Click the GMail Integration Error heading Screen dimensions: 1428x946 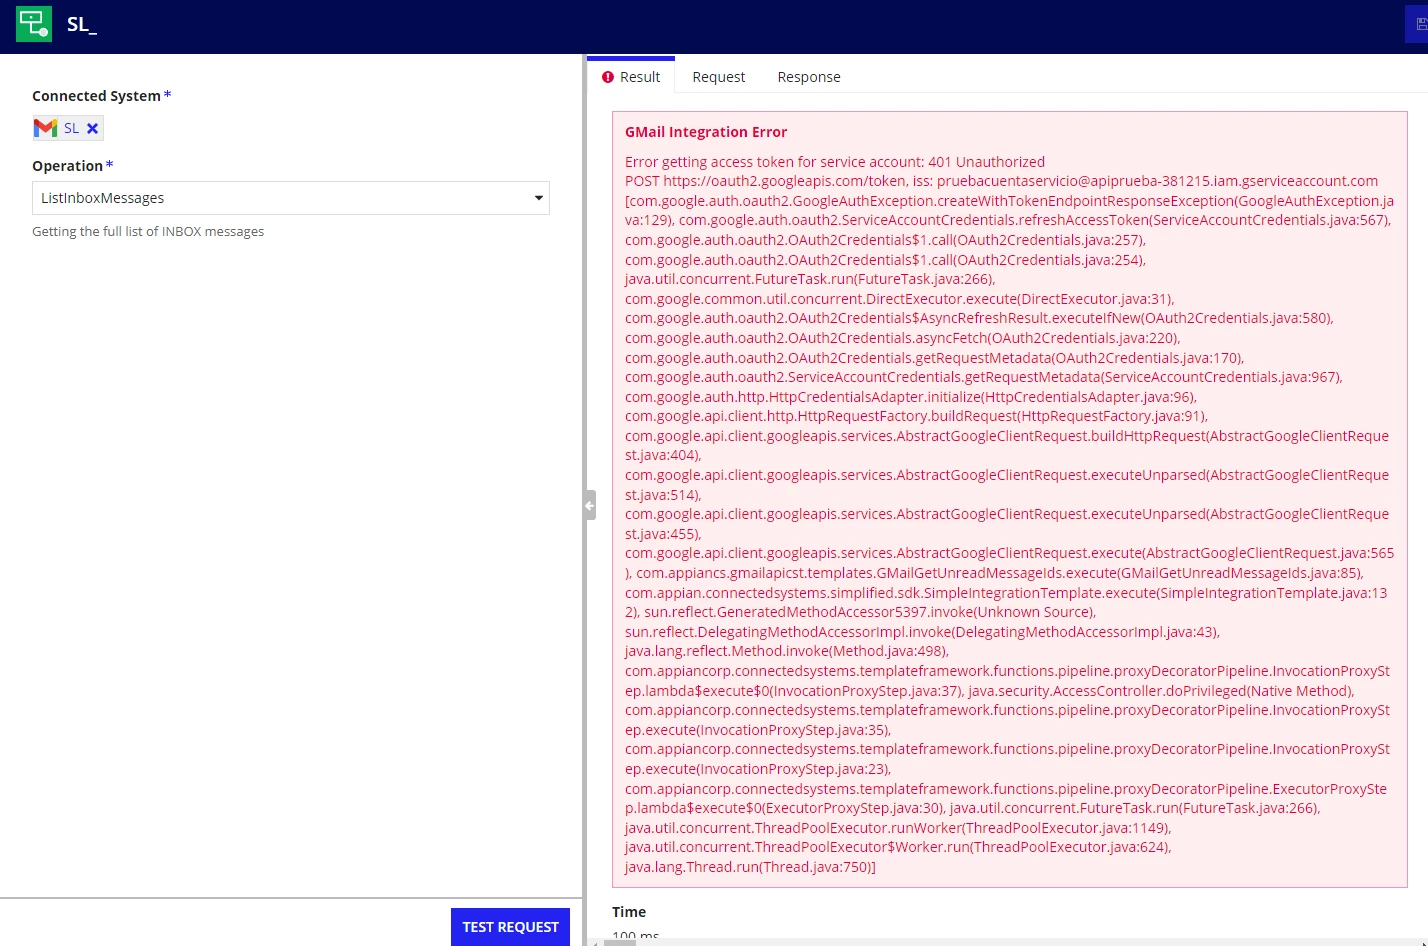tap(706, 132)
